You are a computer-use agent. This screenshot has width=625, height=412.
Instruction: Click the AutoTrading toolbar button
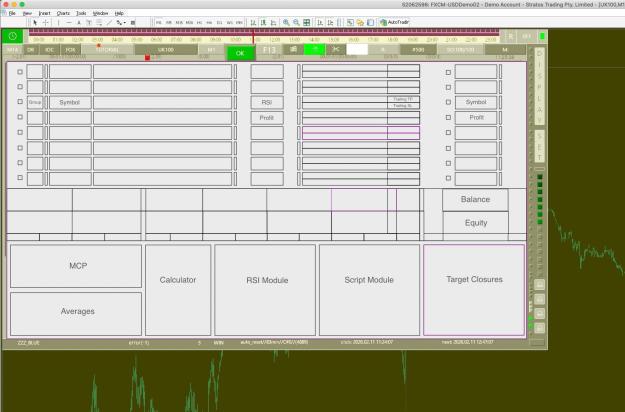[x=395, y=22]
